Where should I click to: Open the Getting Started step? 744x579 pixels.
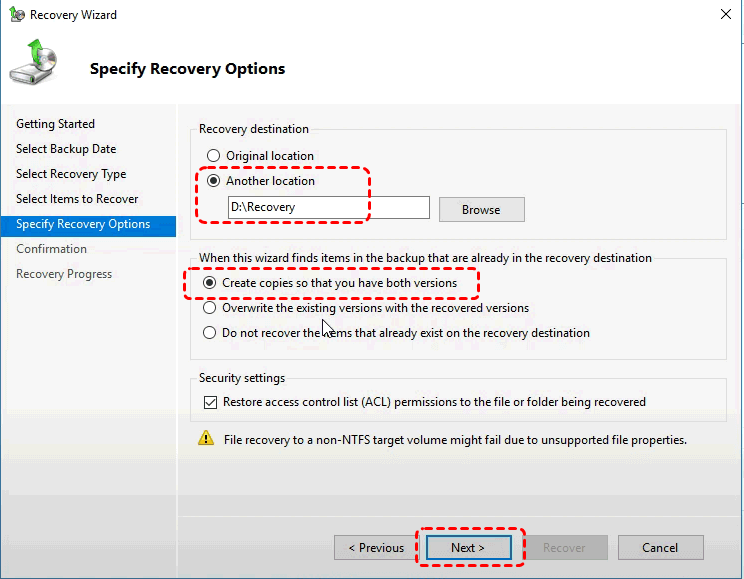point(56,124)
